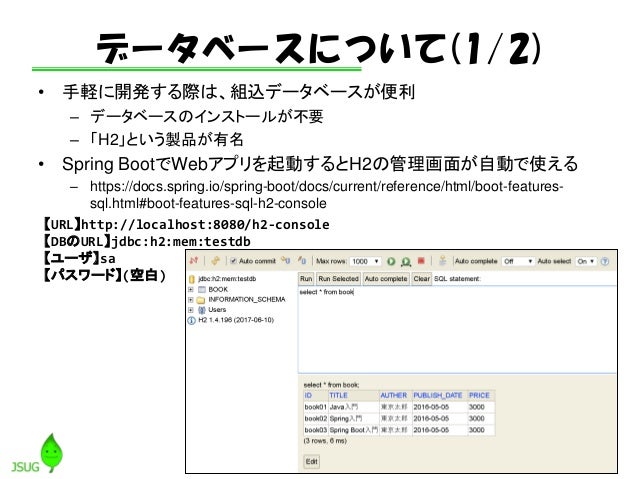Open the Auto complete Off dropdown

click(x=518, y=261)
